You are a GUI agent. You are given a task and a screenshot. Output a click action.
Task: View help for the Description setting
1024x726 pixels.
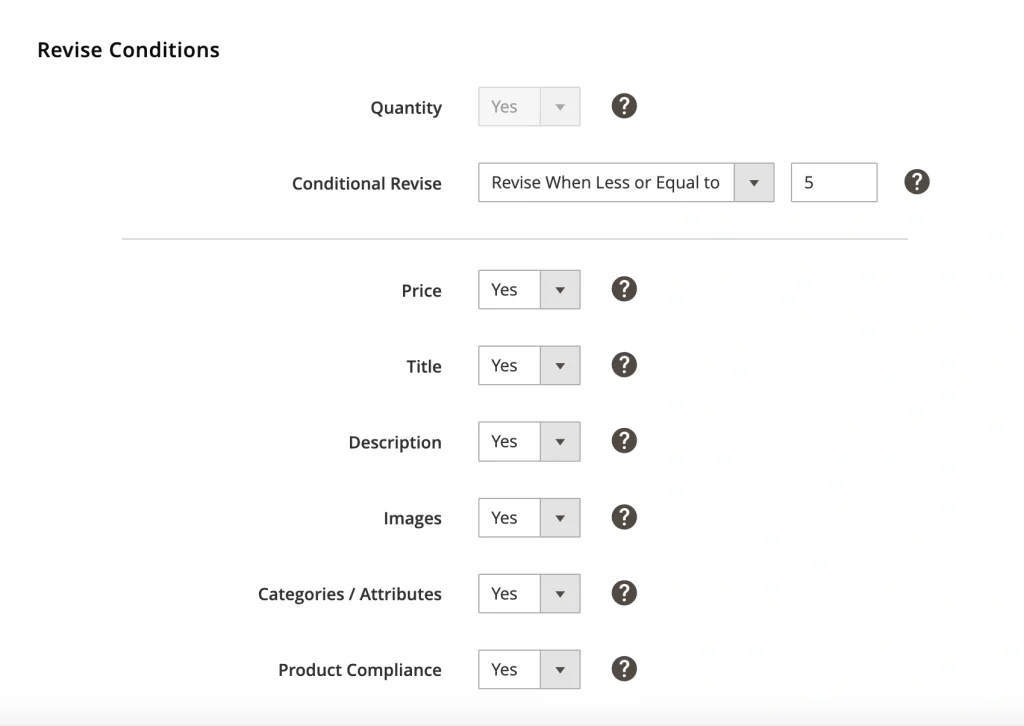(624, 441)
